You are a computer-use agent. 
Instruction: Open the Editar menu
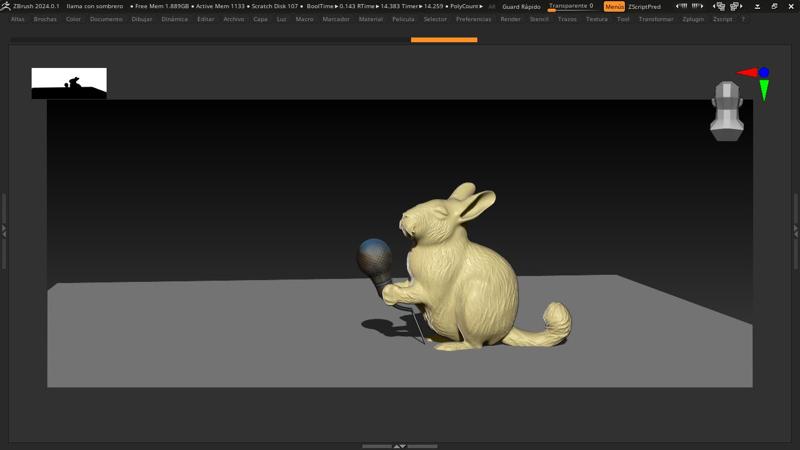[206, 19]
